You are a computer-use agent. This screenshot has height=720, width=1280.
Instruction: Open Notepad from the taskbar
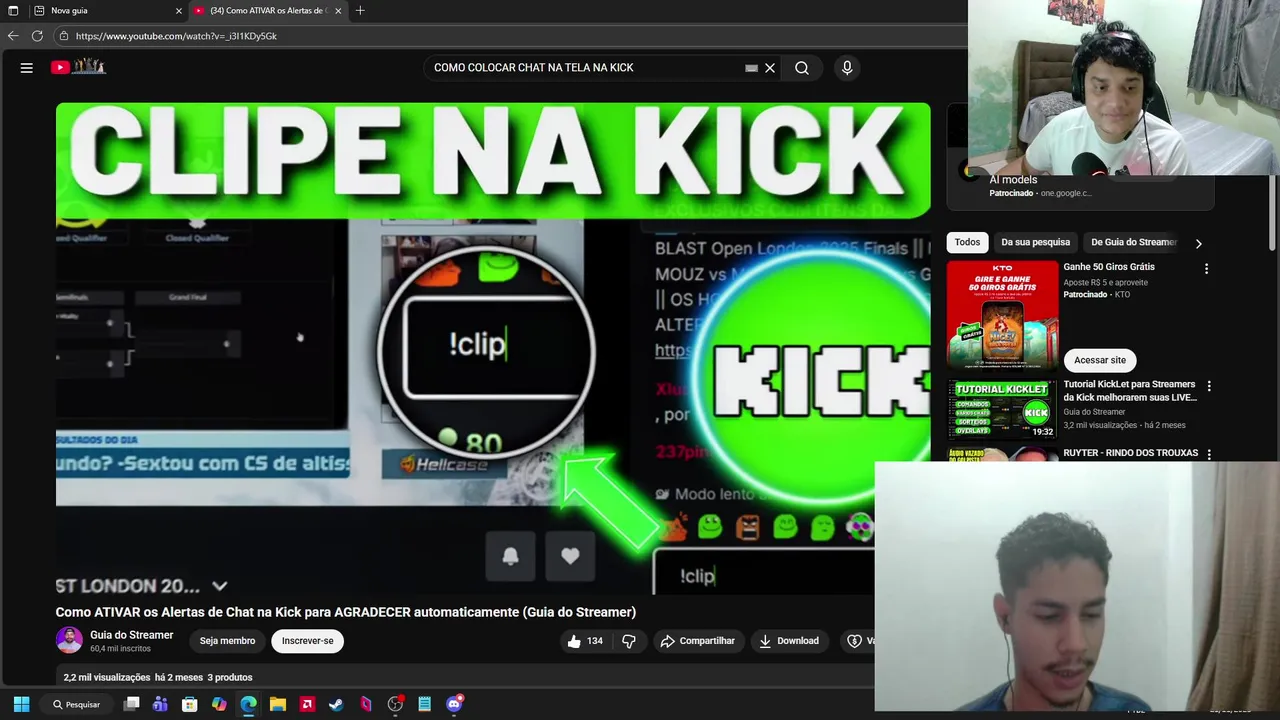point(424,704)
